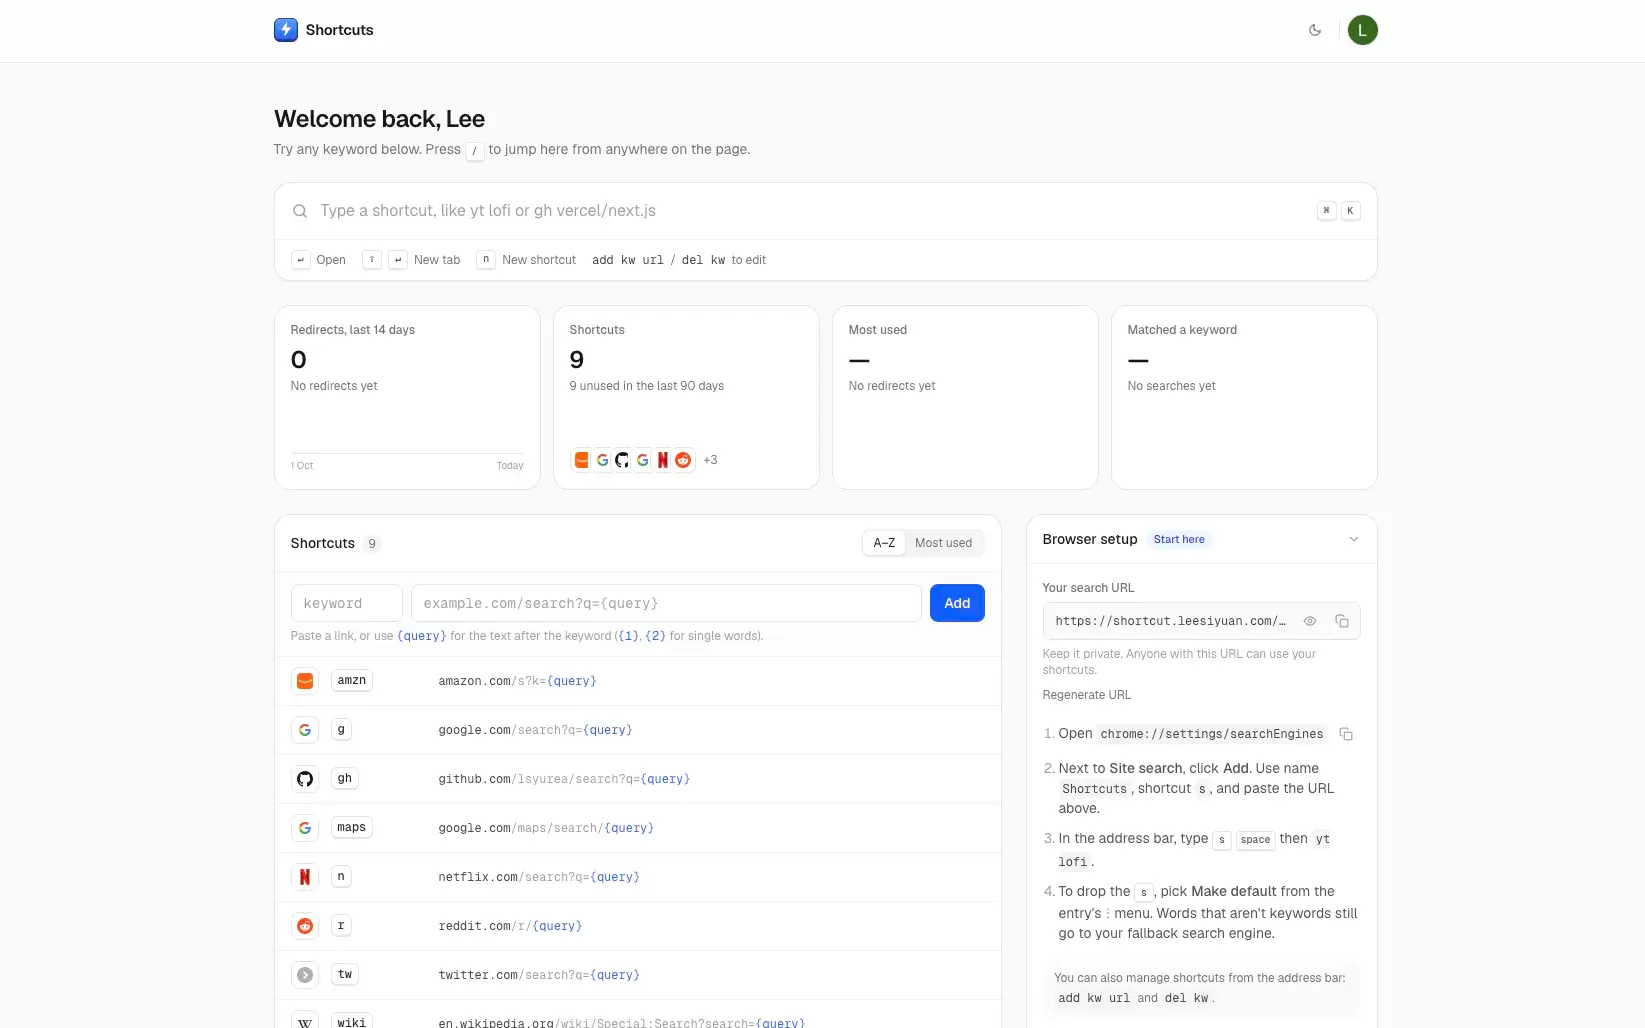Click the +3 more shortcuts indicator
The height and width of the screenshot is (1028, 1645).
coord(710,460)
